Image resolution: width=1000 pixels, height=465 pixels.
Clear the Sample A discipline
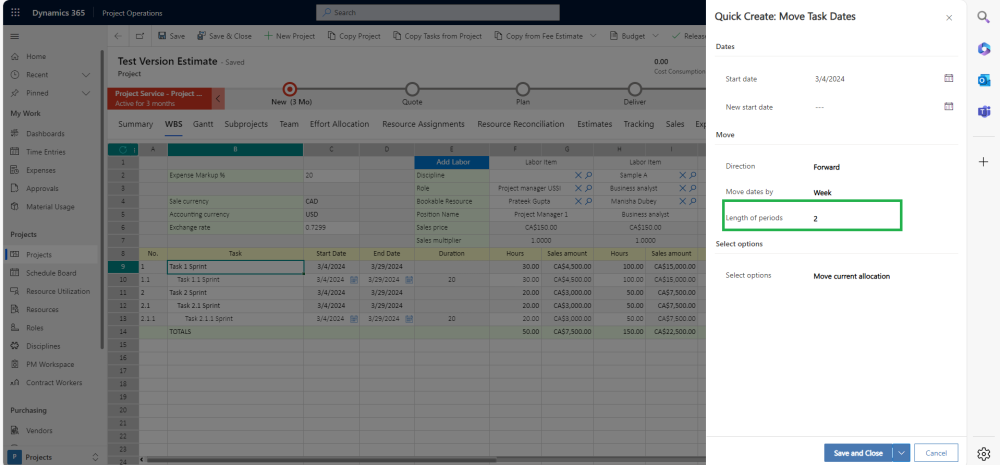[x=682, y=175]
